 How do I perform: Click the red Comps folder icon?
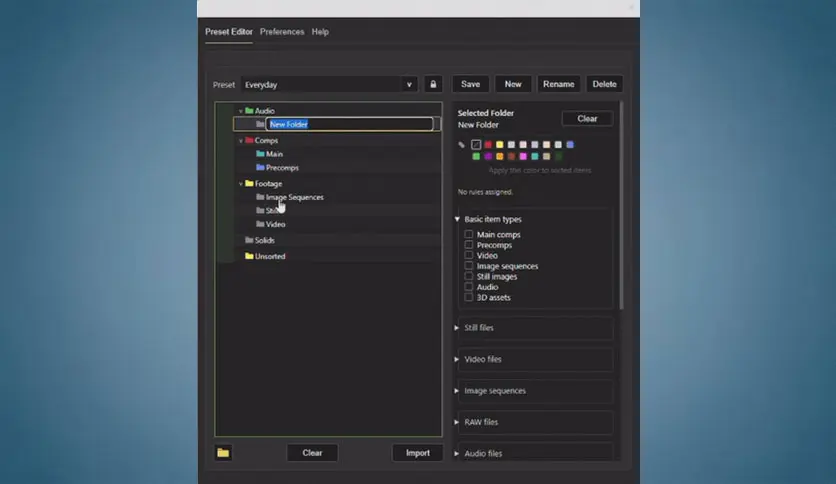(249, 140)
